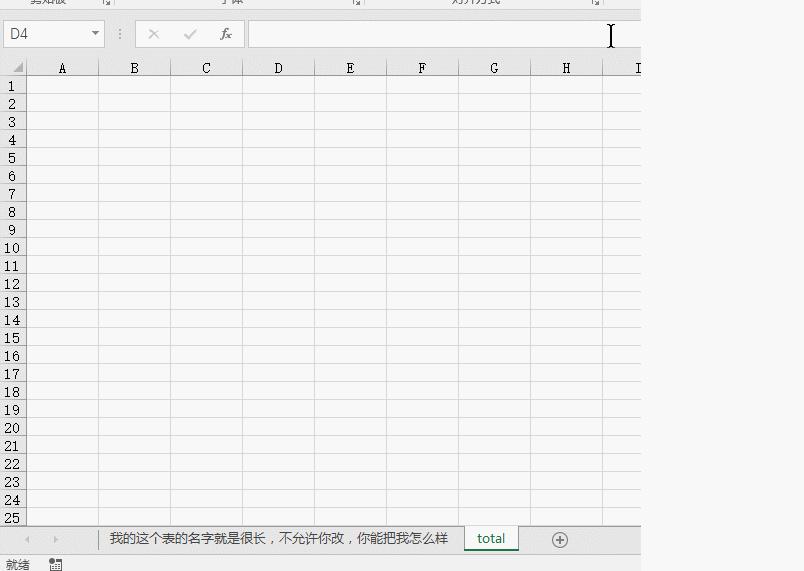Open Alignment group dialog launcher
The height and width of the screenshot is (571, 804).
pyautogui.click(x=595, y=2)
